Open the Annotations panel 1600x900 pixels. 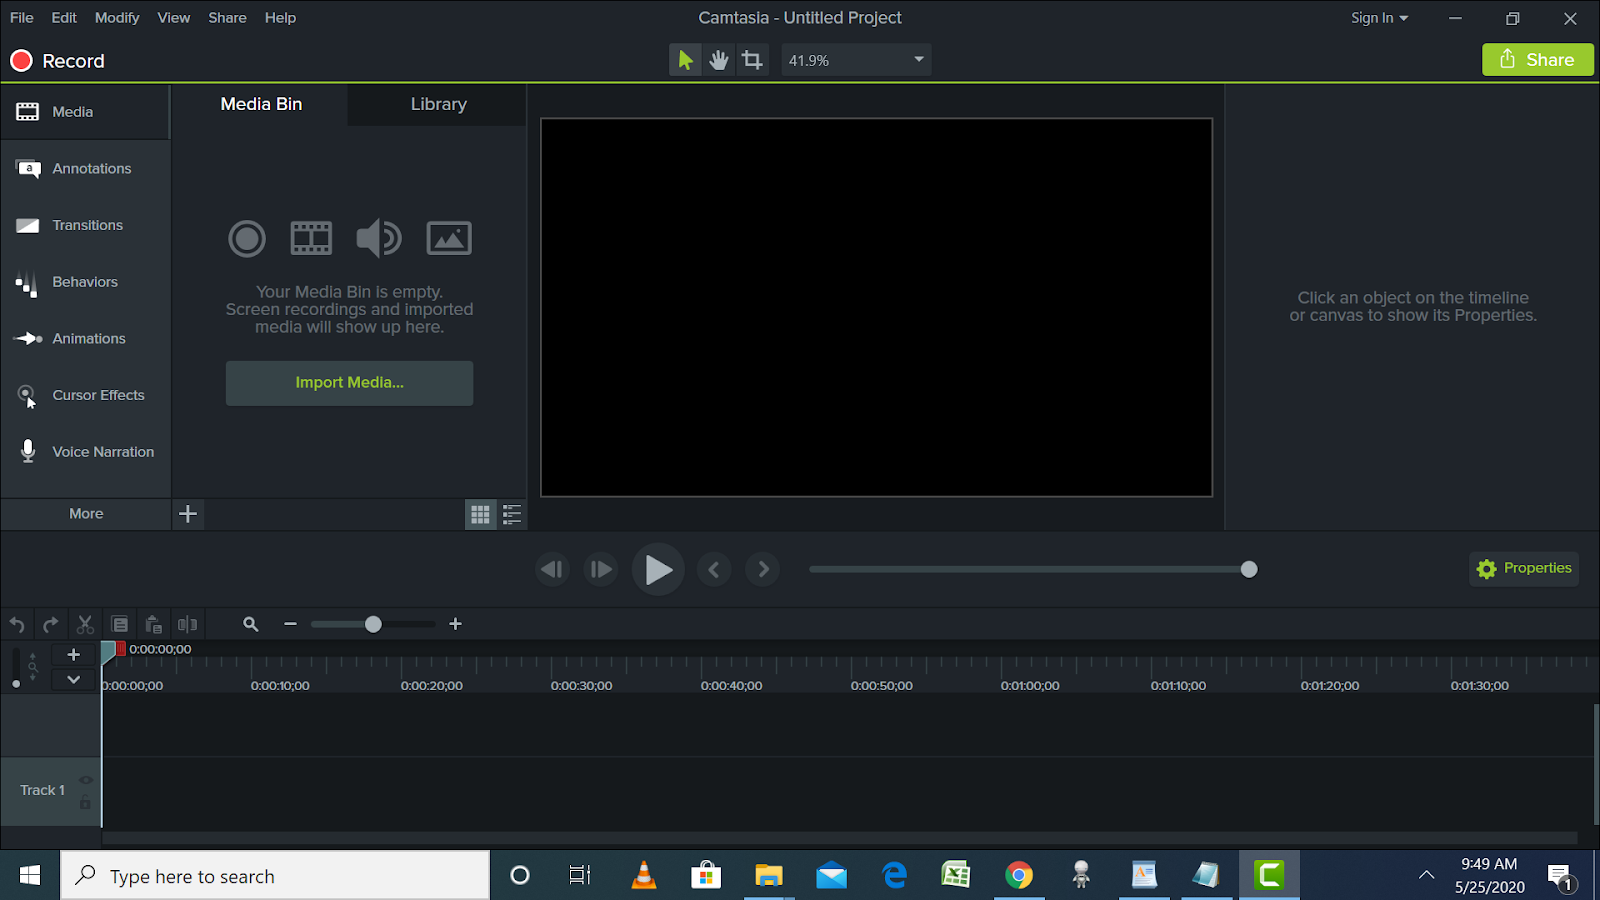point(85,169)
